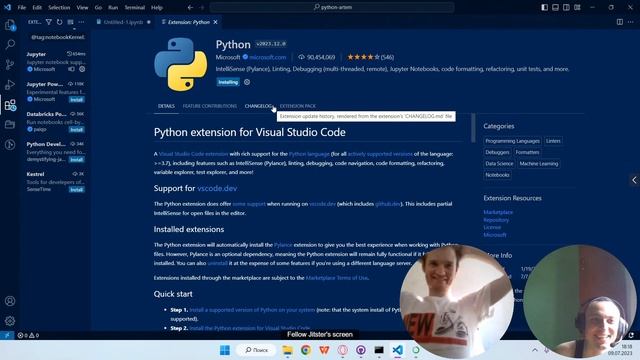Select the Details tab

(166, 106)
